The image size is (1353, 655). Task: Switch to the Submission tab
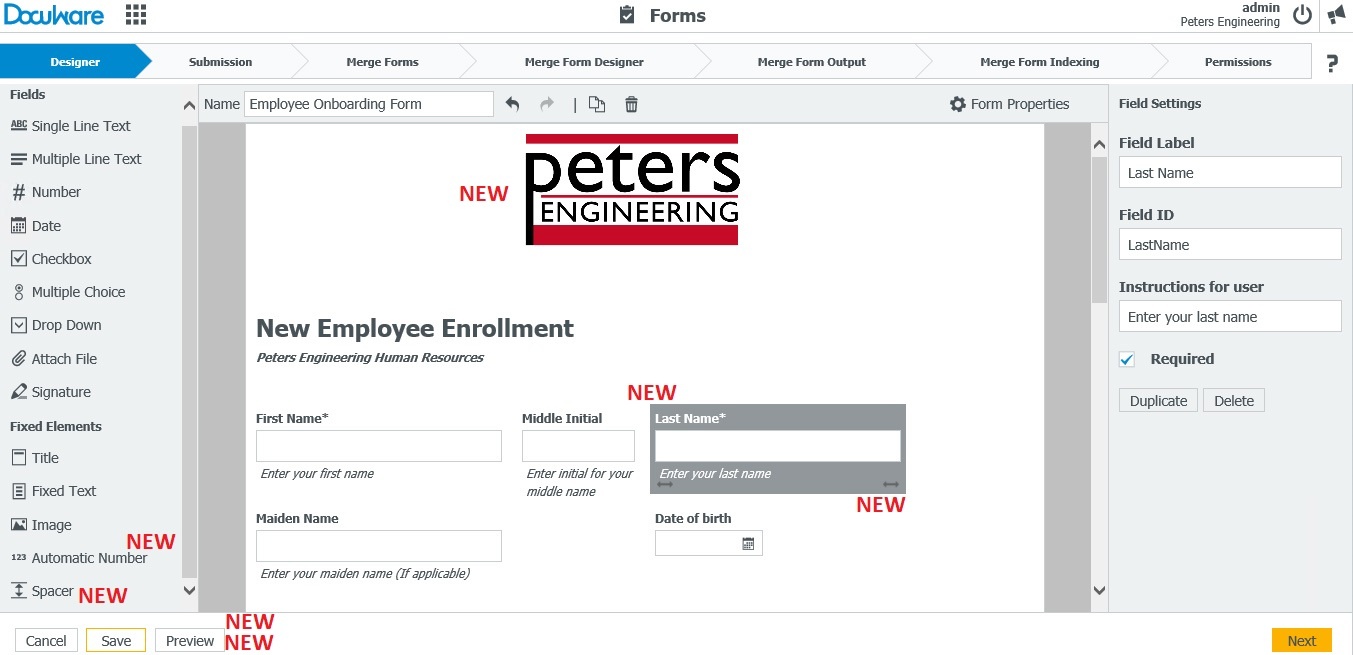point(220,62)
